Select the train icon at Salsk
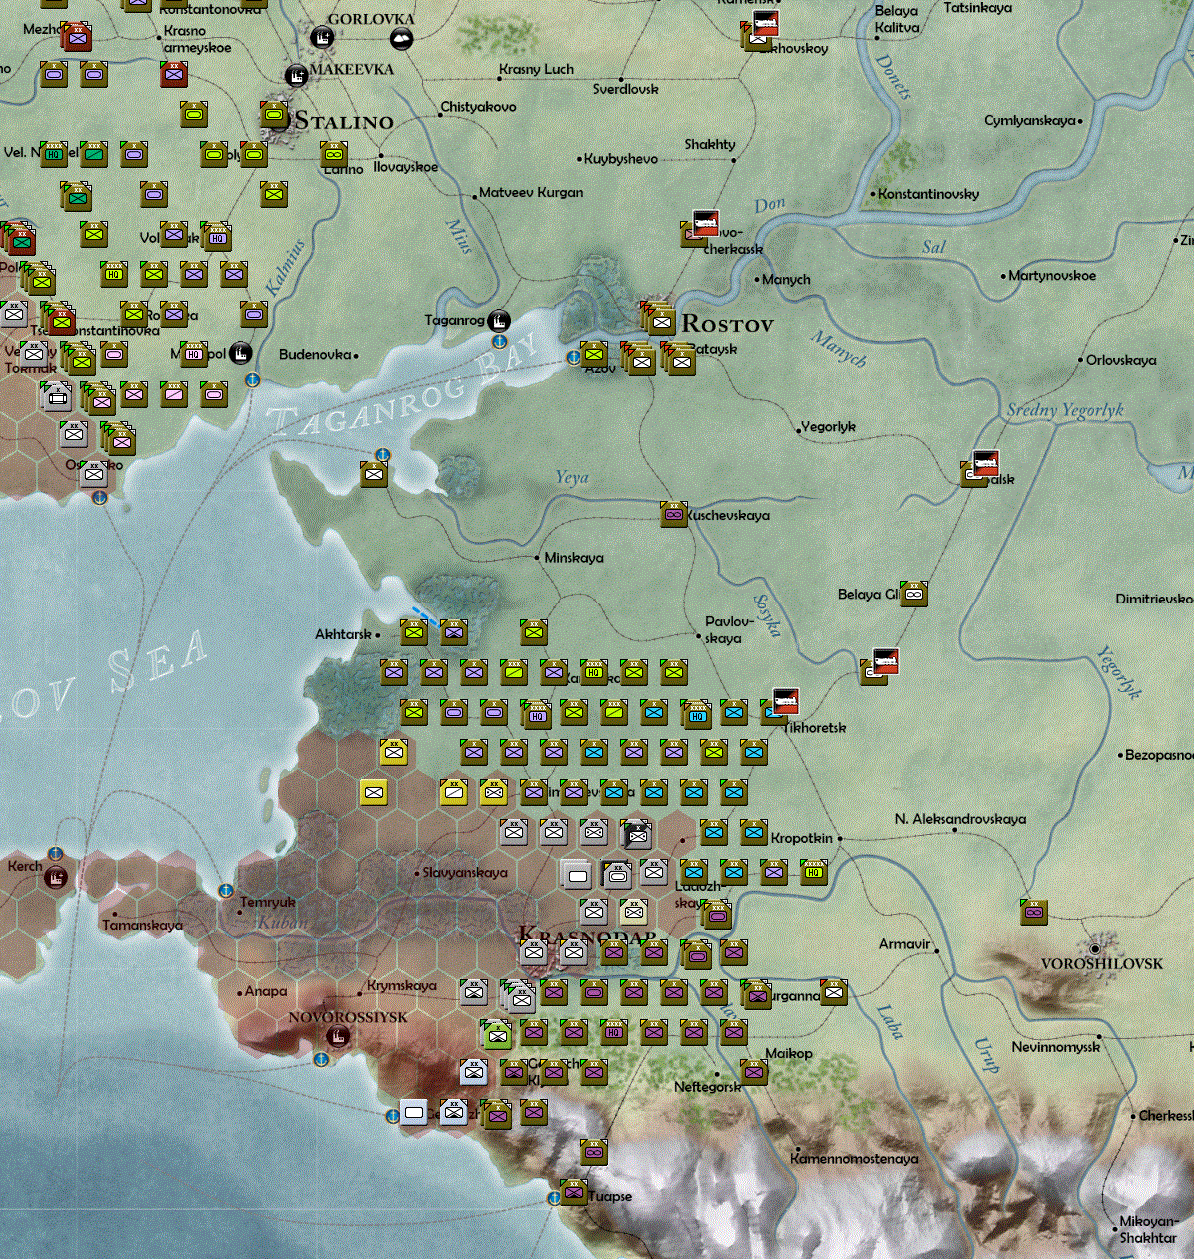 pyautogui.click(x=986, y=463)
